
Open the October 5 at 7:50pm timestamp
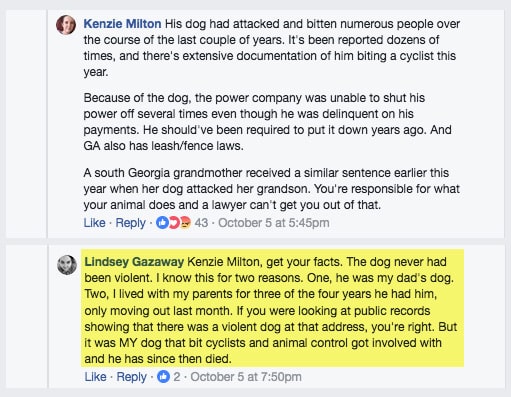click(246, 377)
